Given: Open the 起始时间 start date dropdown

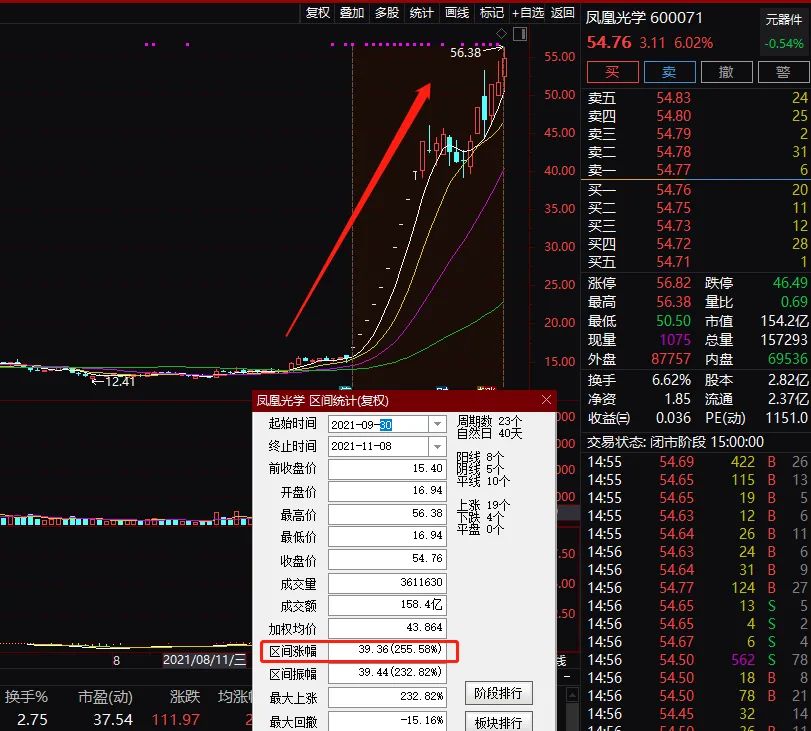Looking at the screenshot, I should coord(438,423).
